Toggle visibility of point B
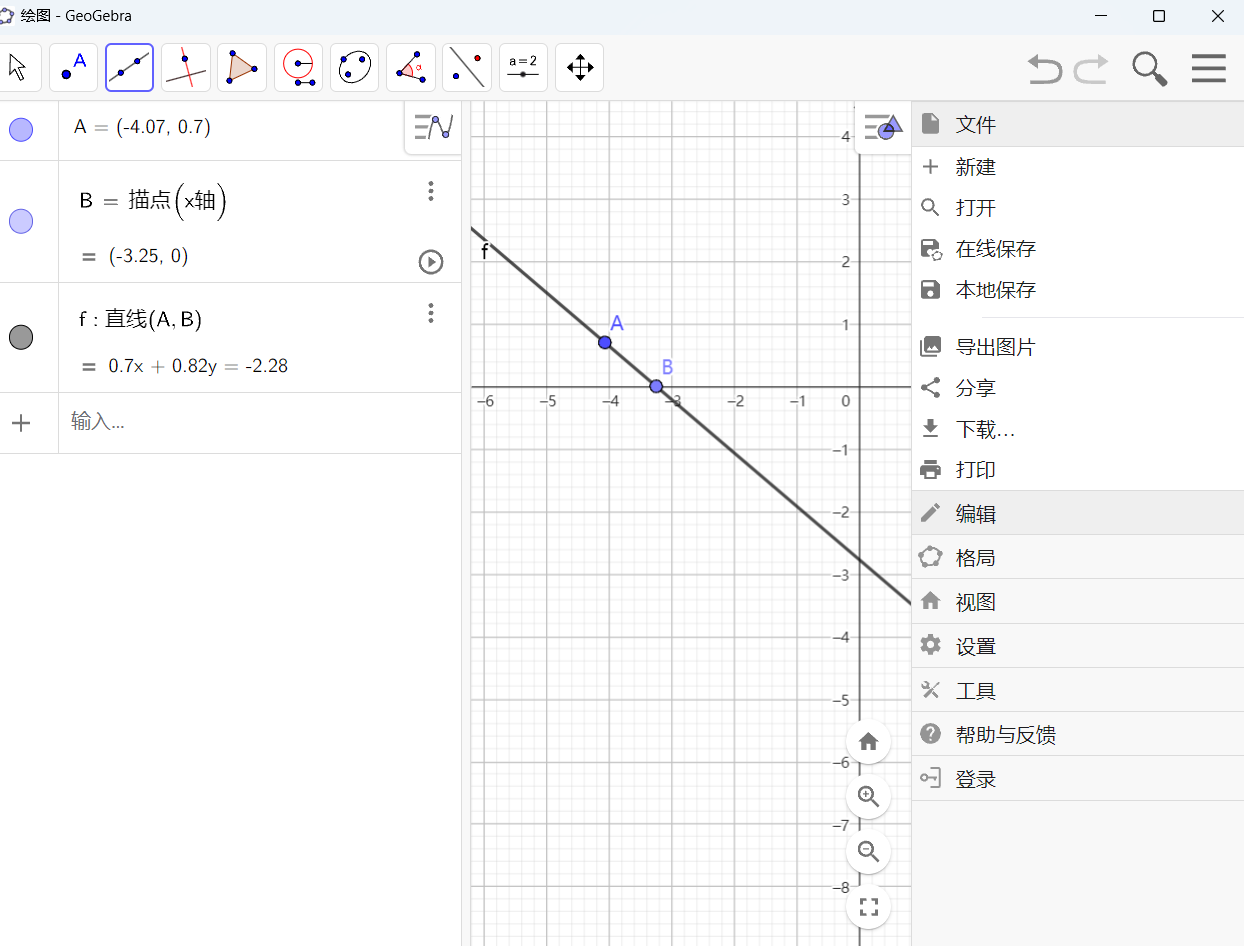The width and height of the screenshot is (1244, 946). pos(21,221)
